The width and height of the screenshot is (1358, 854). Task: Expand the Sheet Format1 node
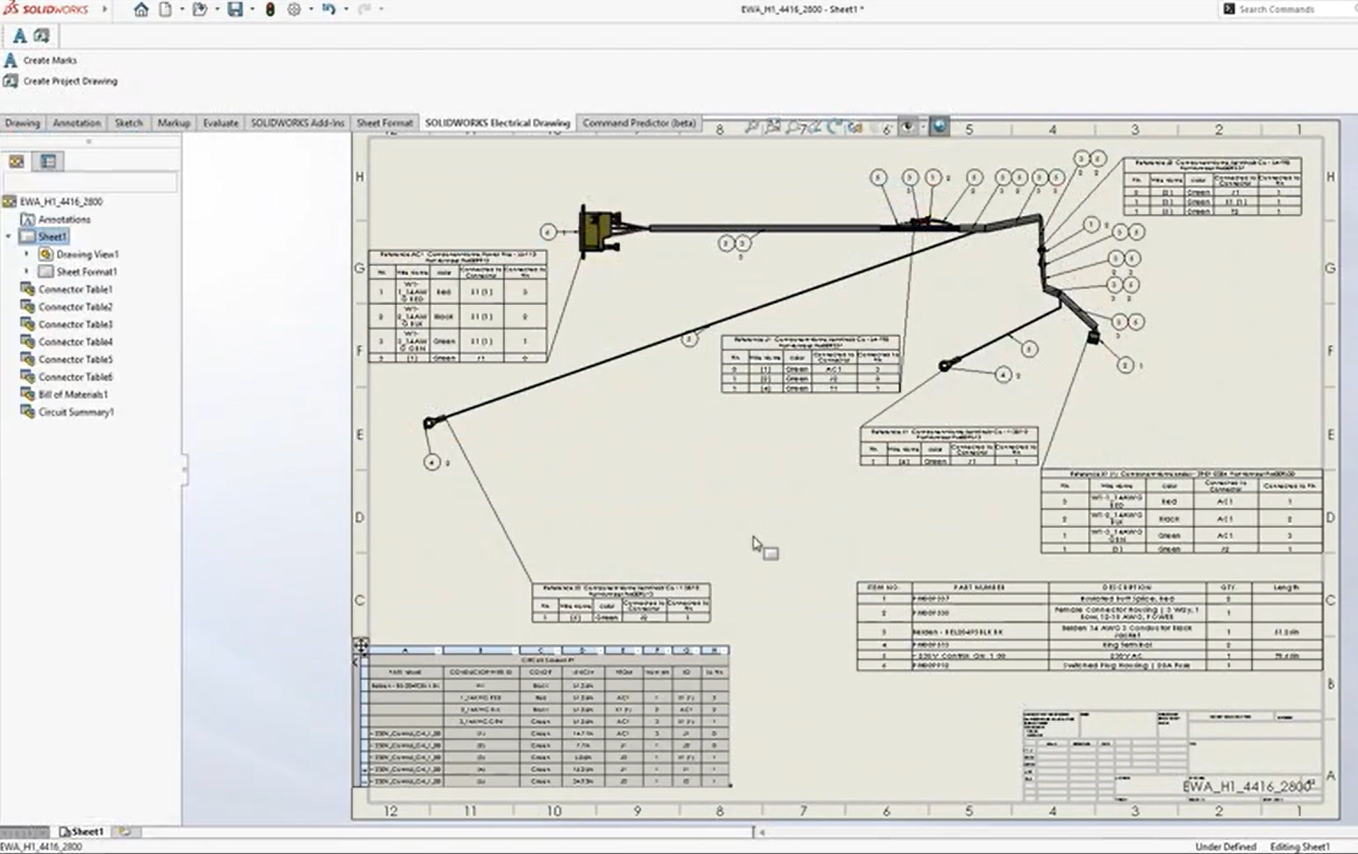coord(27,272)
